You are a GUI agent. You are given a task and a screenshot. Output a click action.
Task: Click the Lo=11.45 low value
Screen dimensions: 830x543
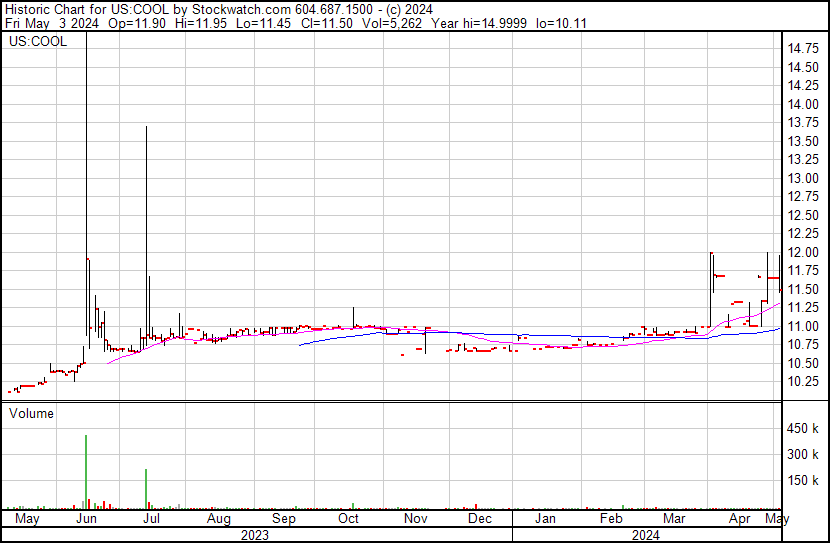pyautogui.click(x=264, y=23)
